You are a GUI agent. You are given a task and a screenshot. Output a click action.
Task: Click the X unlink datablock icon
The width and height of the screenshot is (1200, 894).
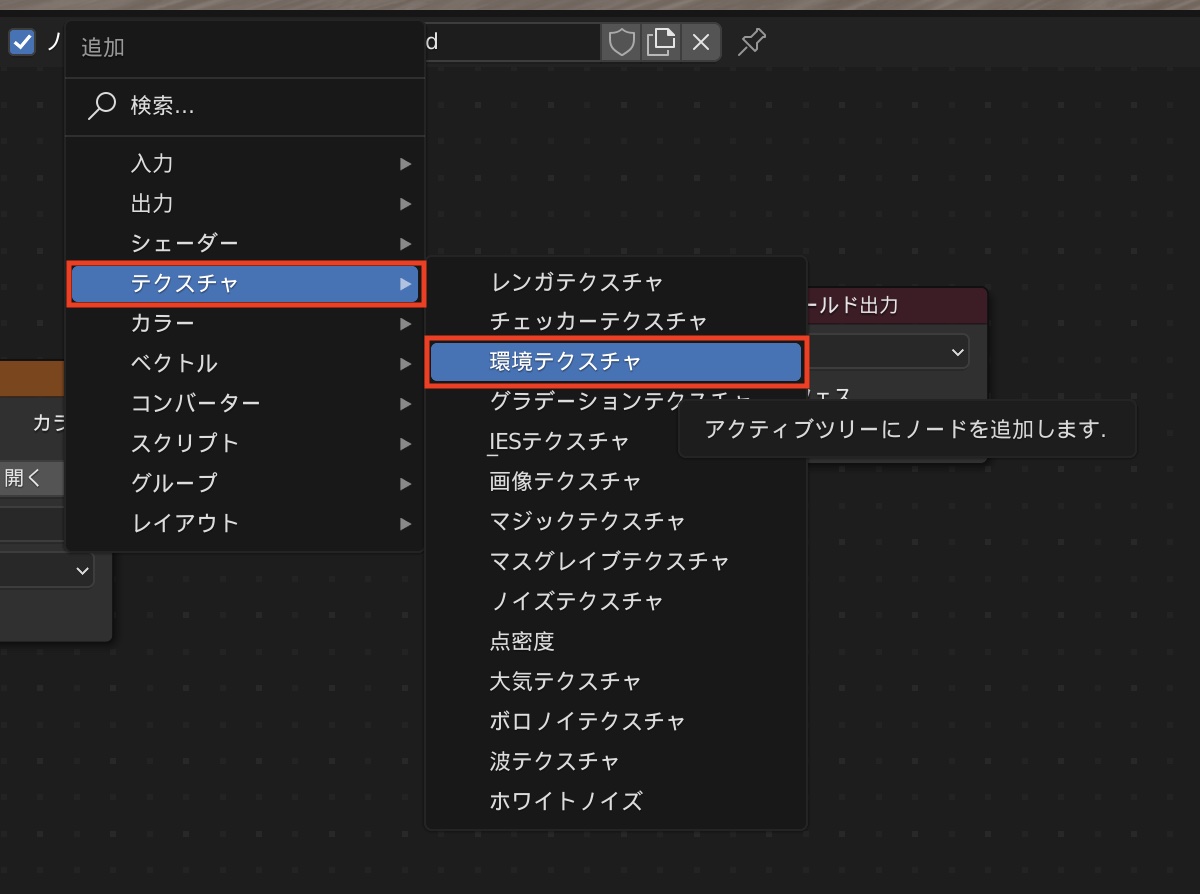click(701, 42)
